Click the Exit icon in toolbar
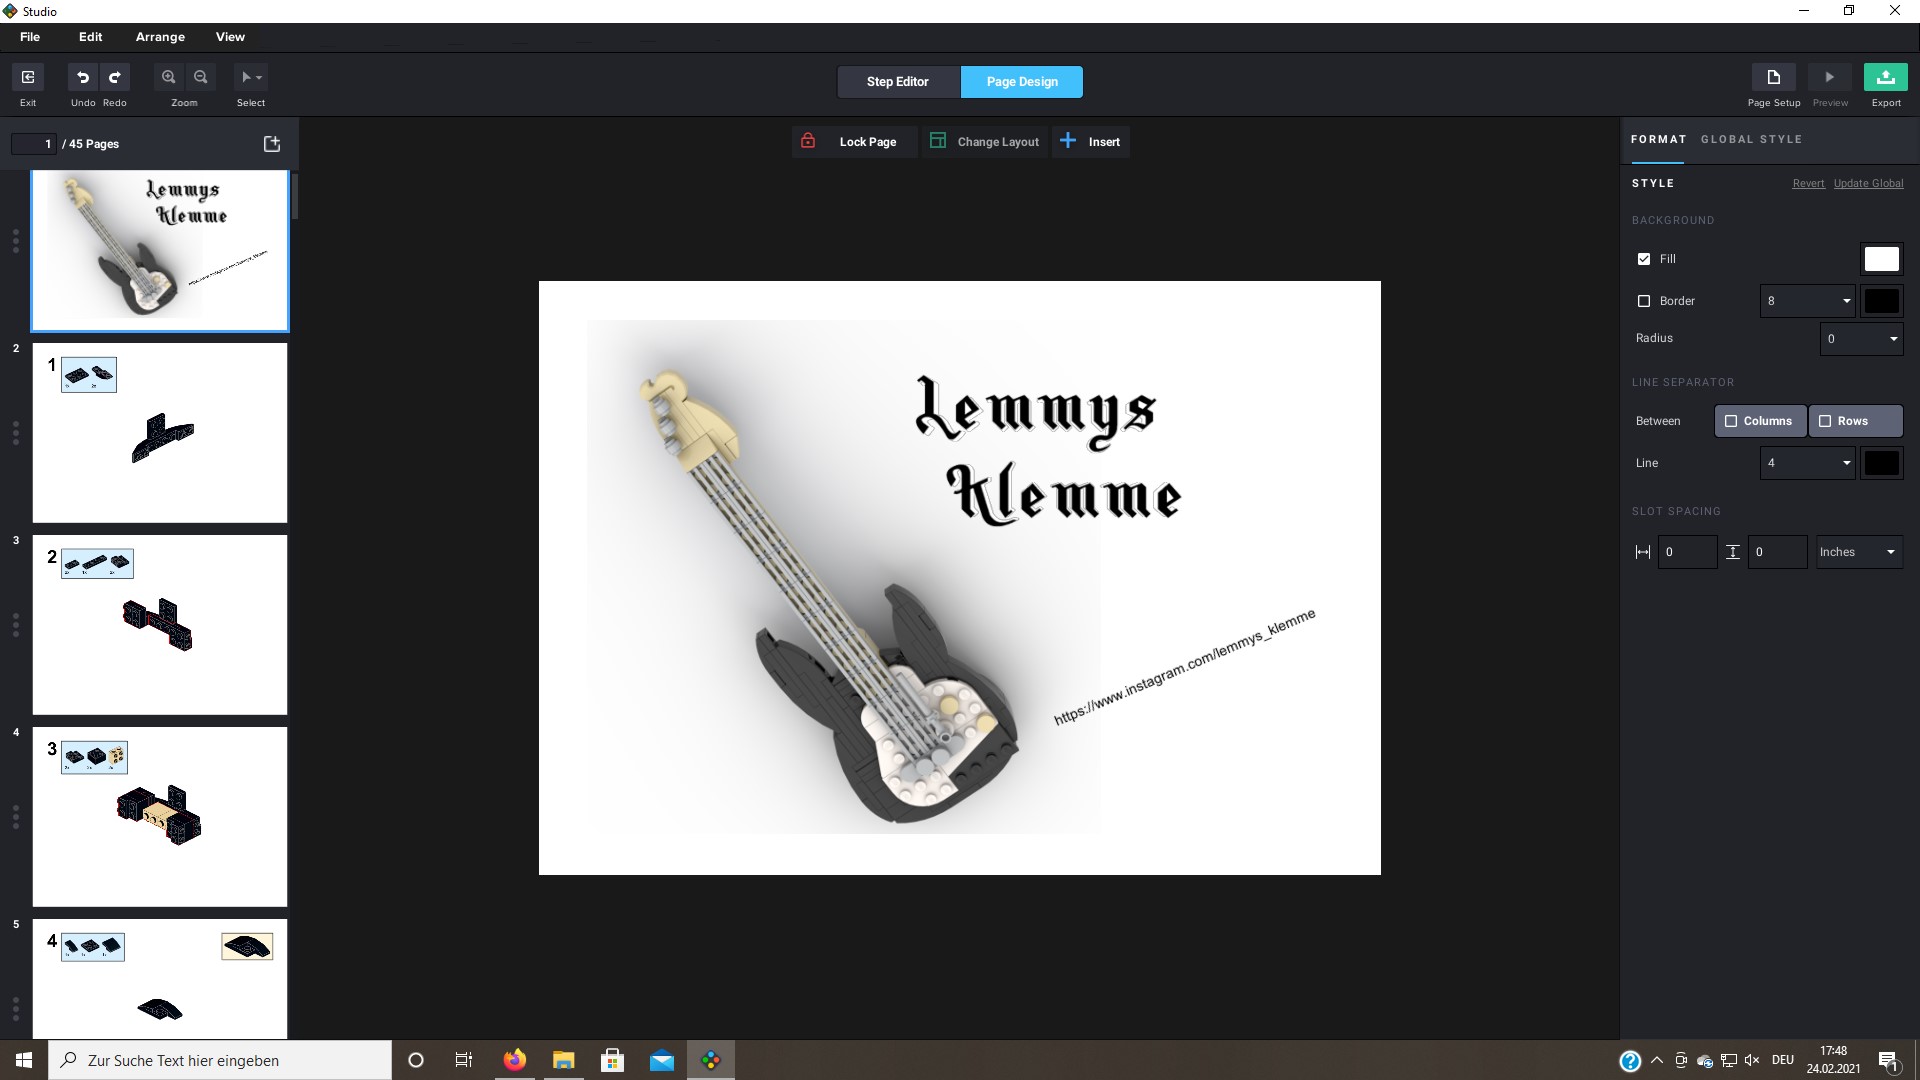 (x=28, y=78)
